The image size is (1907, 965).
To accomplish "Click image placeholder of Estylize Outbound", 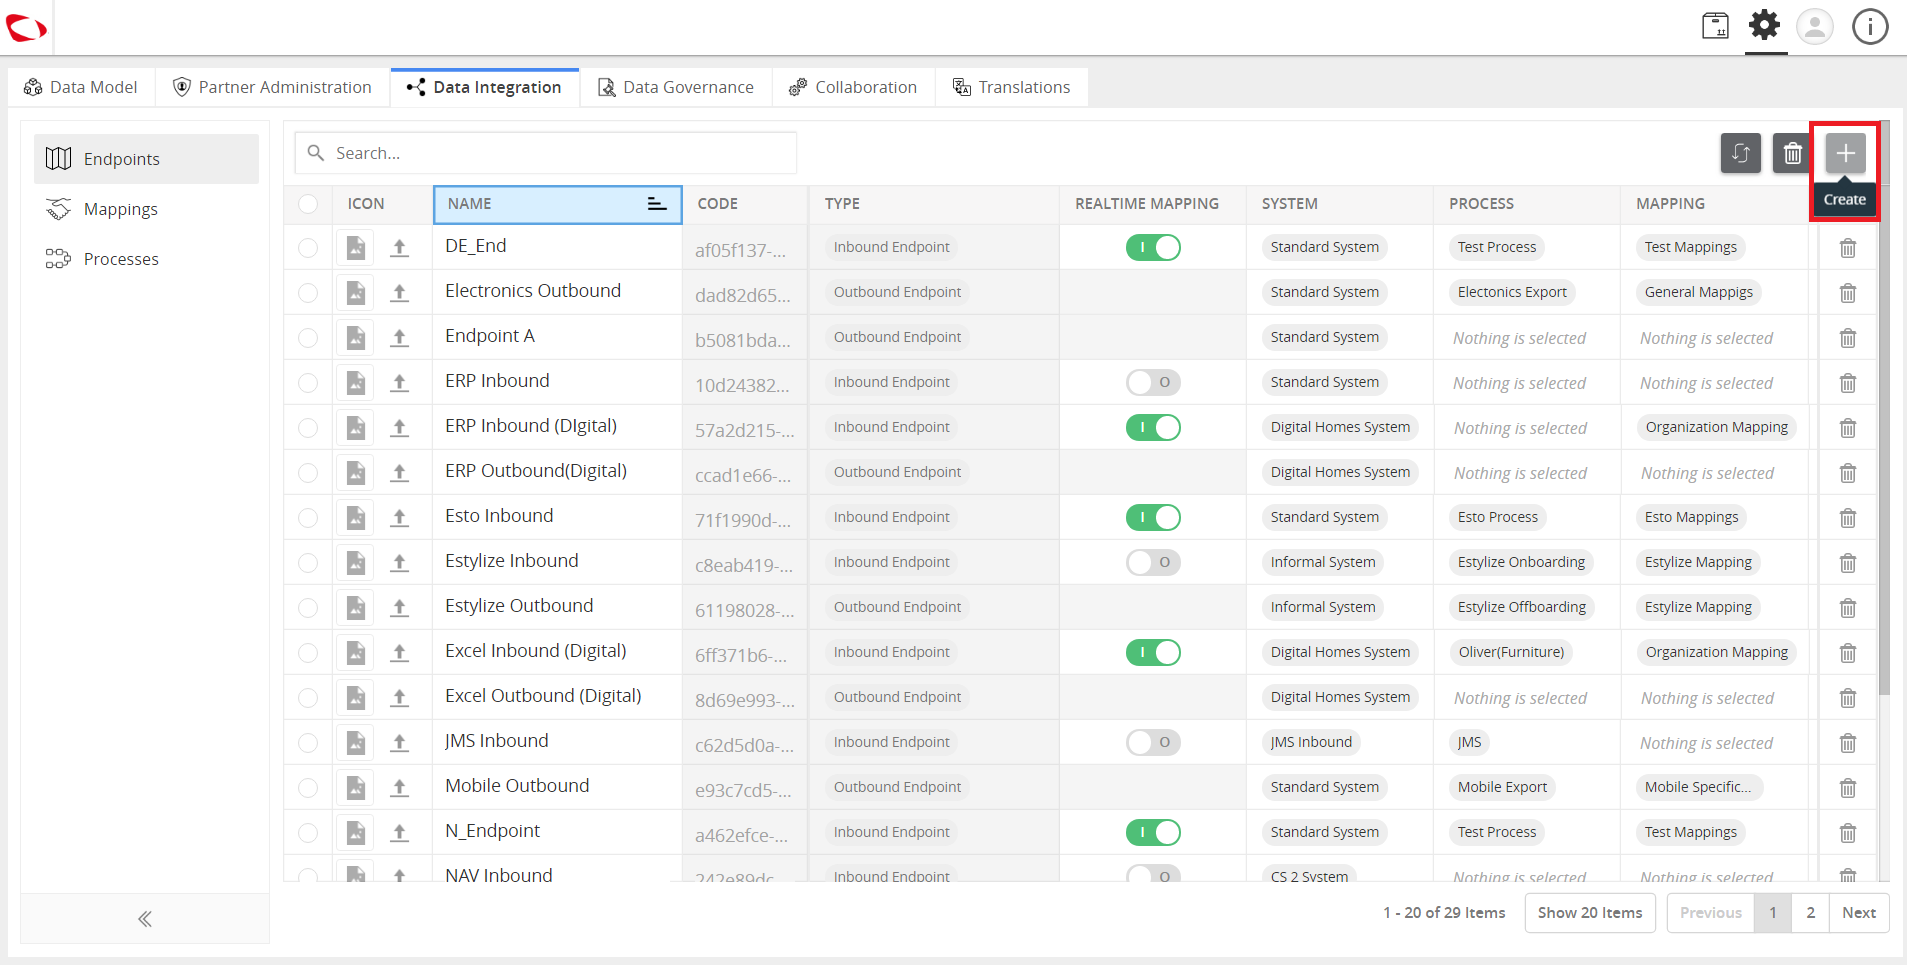I will (x=355, y=608).
